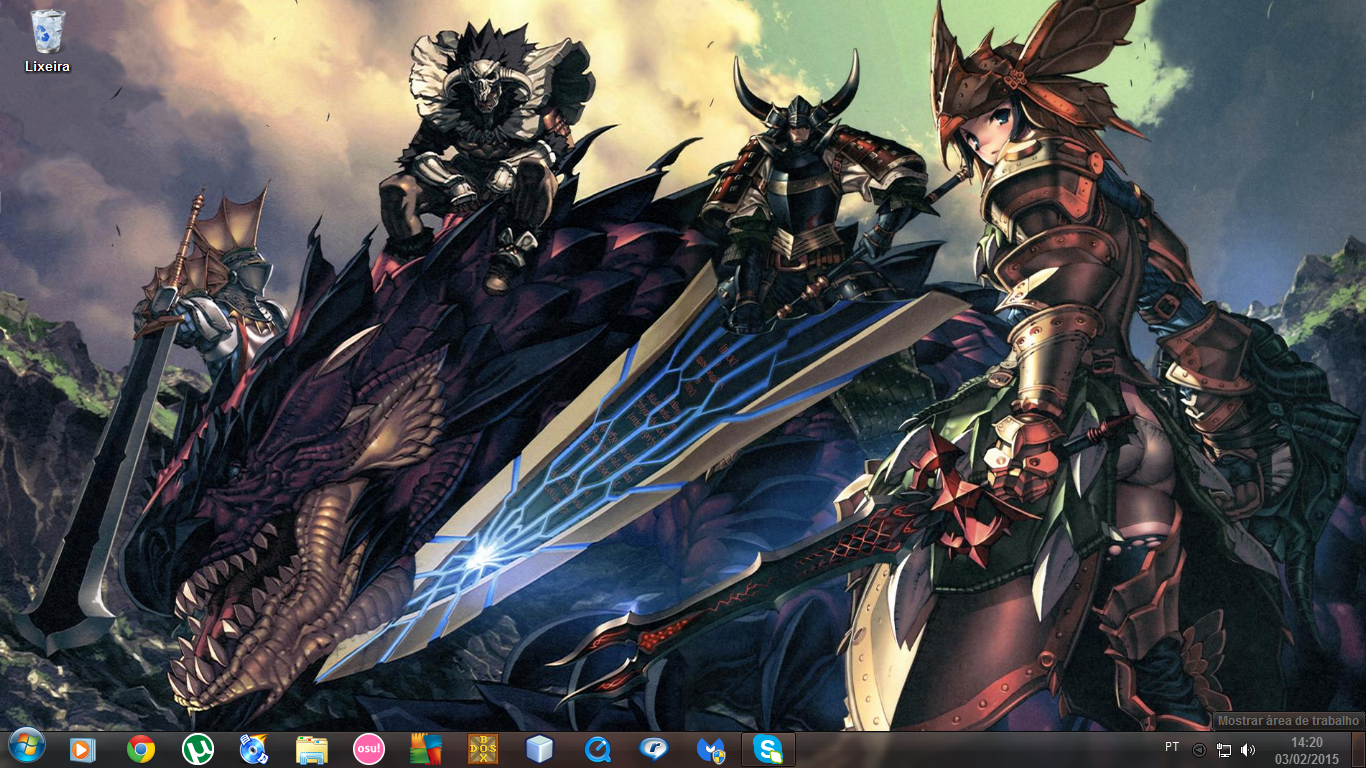Open Google Chrome from the taskbar
Viewport: 1366px width, 768px height.
pyautogui.click(x=141, y=749)
